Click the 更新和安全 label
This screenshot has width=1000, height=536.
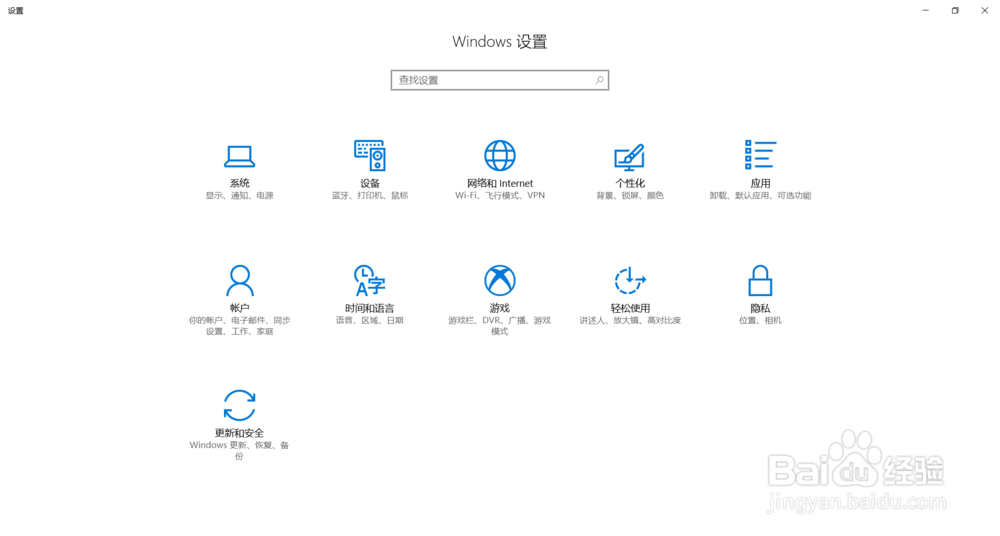tap(240, 433)
